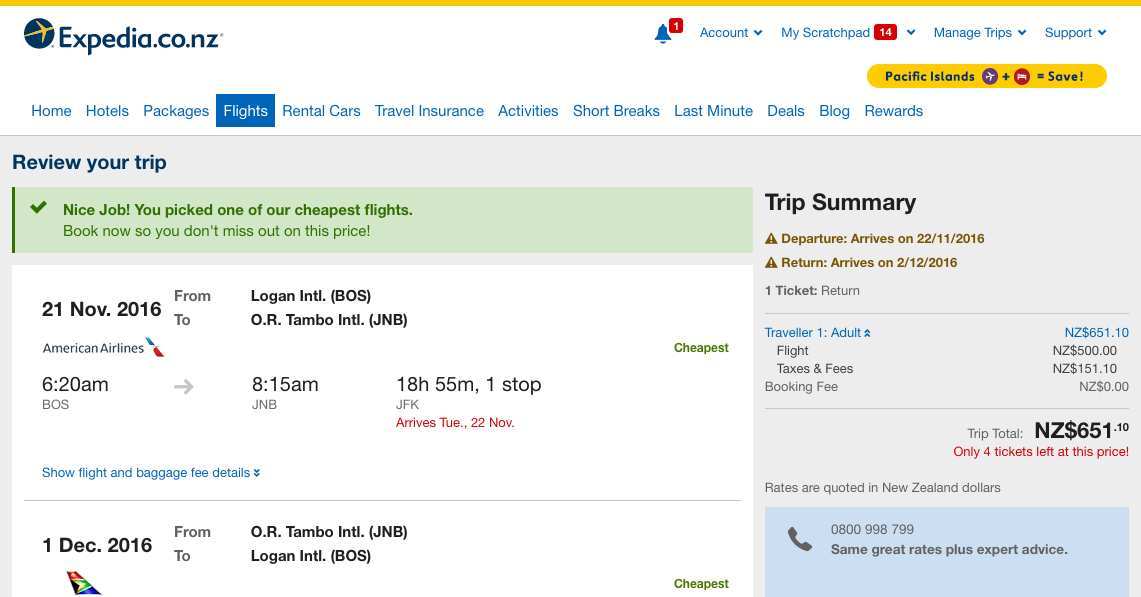
Task: Click the Pacific Islands save banner
Action: click(x=986, y=76)
